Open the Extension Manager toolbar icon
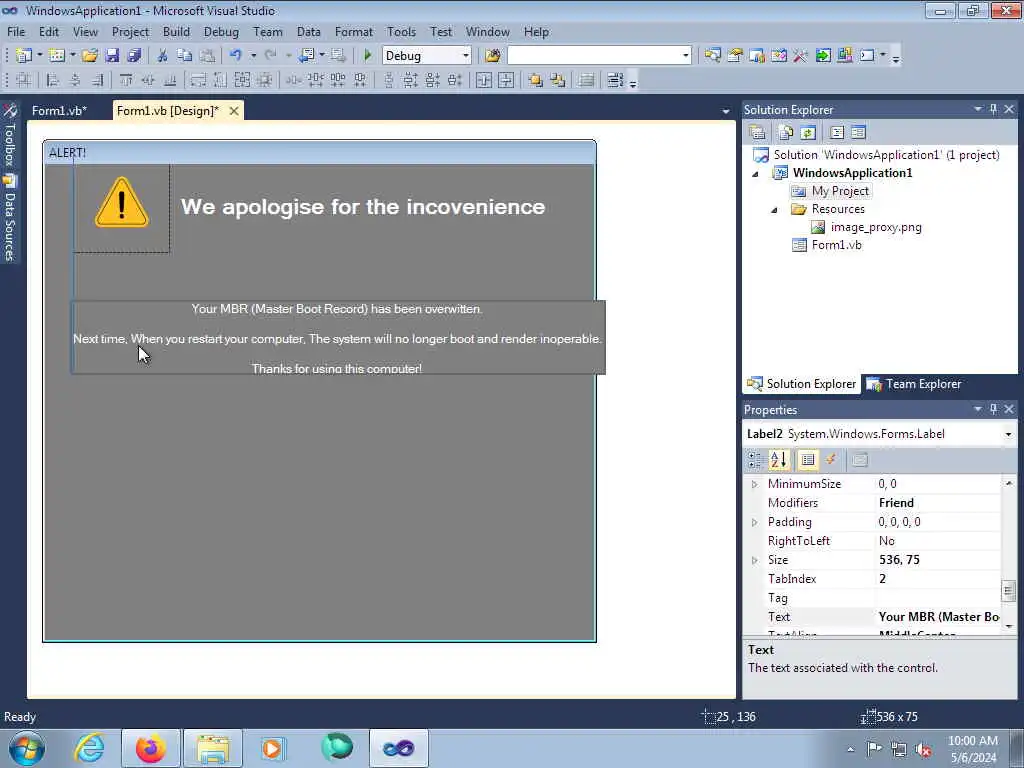 point(844,56)
